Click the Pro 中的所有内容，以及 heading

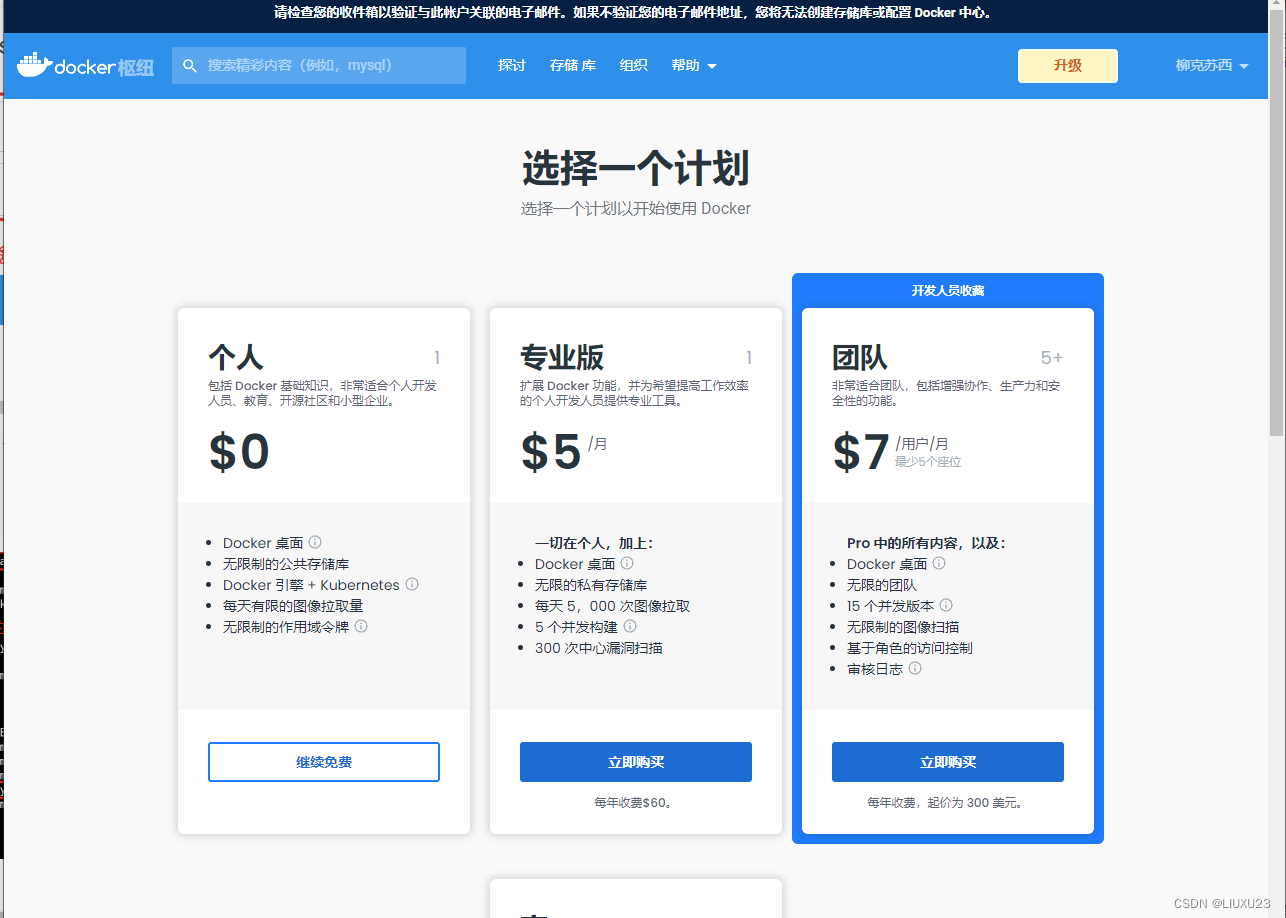pyautogui.click(x=926, y=543)
